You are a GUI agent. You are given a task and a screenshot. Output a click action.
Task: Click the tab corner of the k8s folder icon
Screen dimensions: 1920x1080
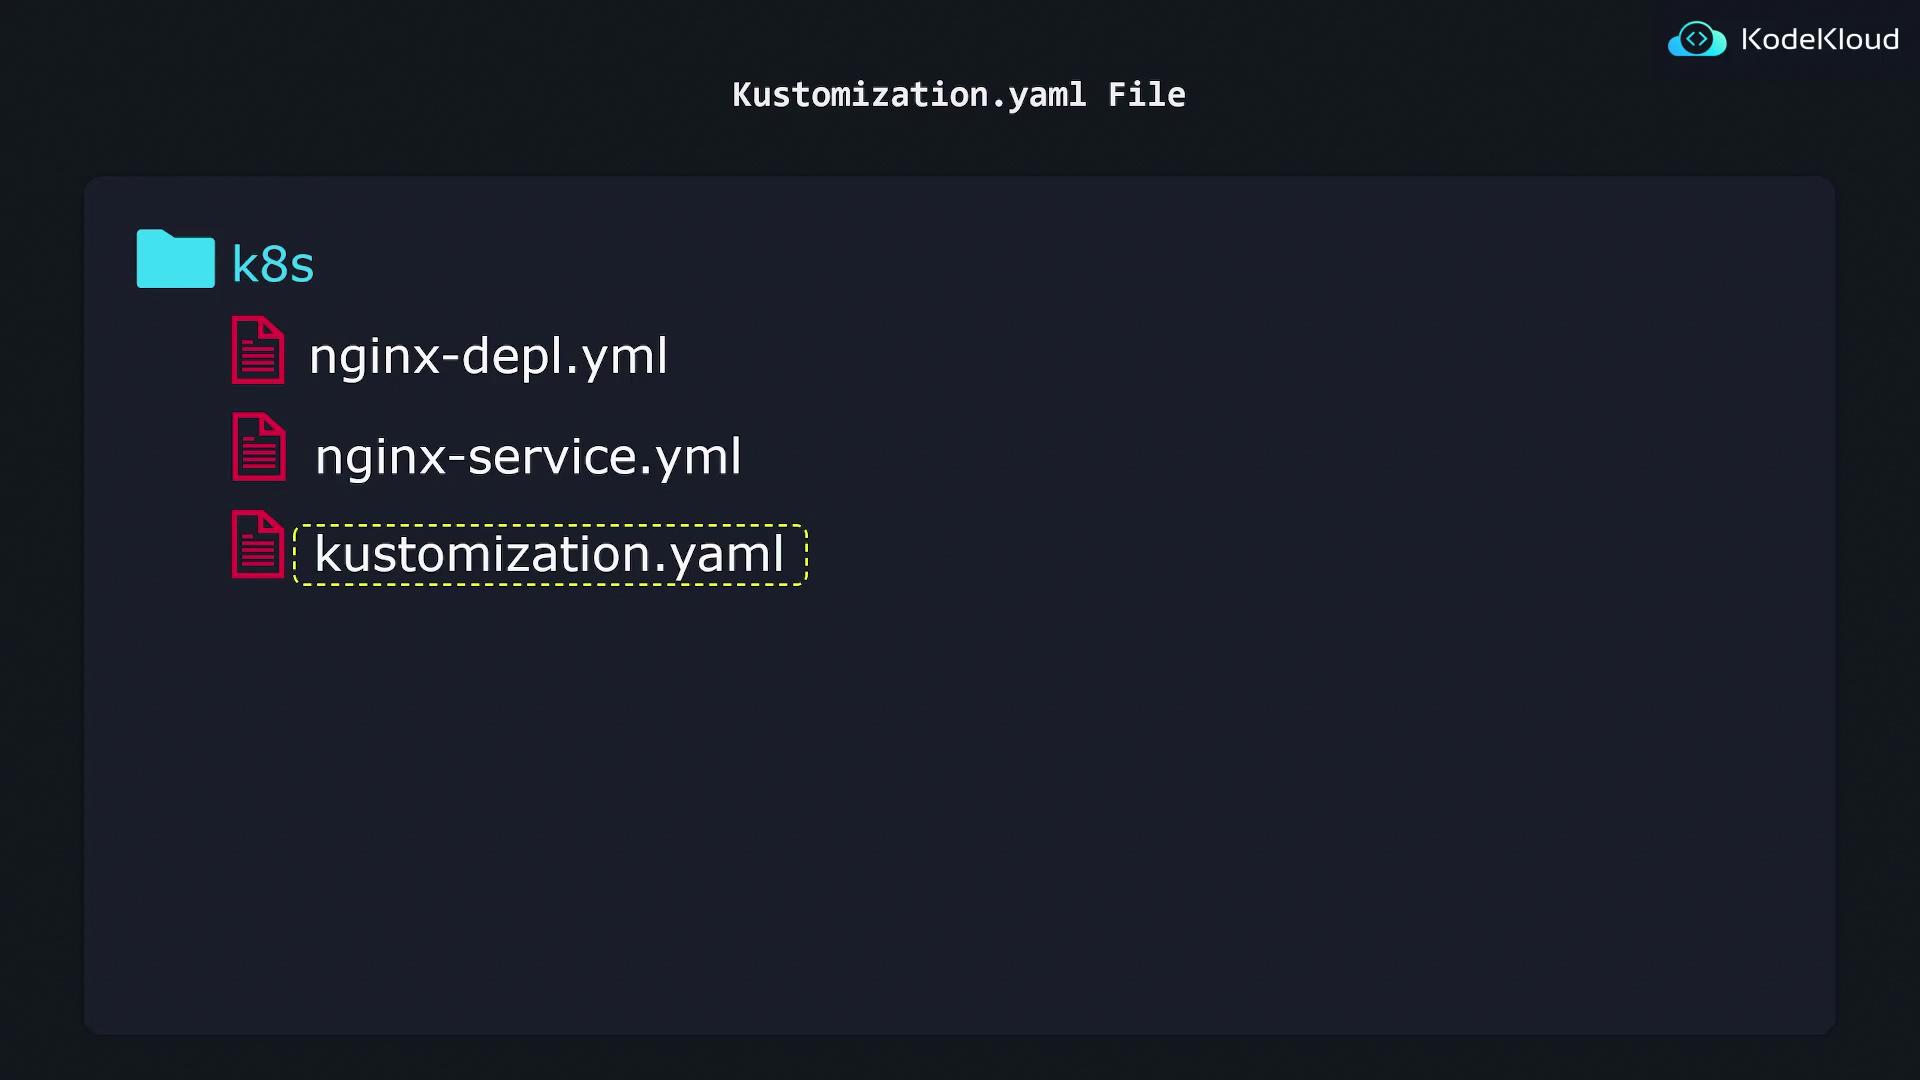tap(157, 236)
